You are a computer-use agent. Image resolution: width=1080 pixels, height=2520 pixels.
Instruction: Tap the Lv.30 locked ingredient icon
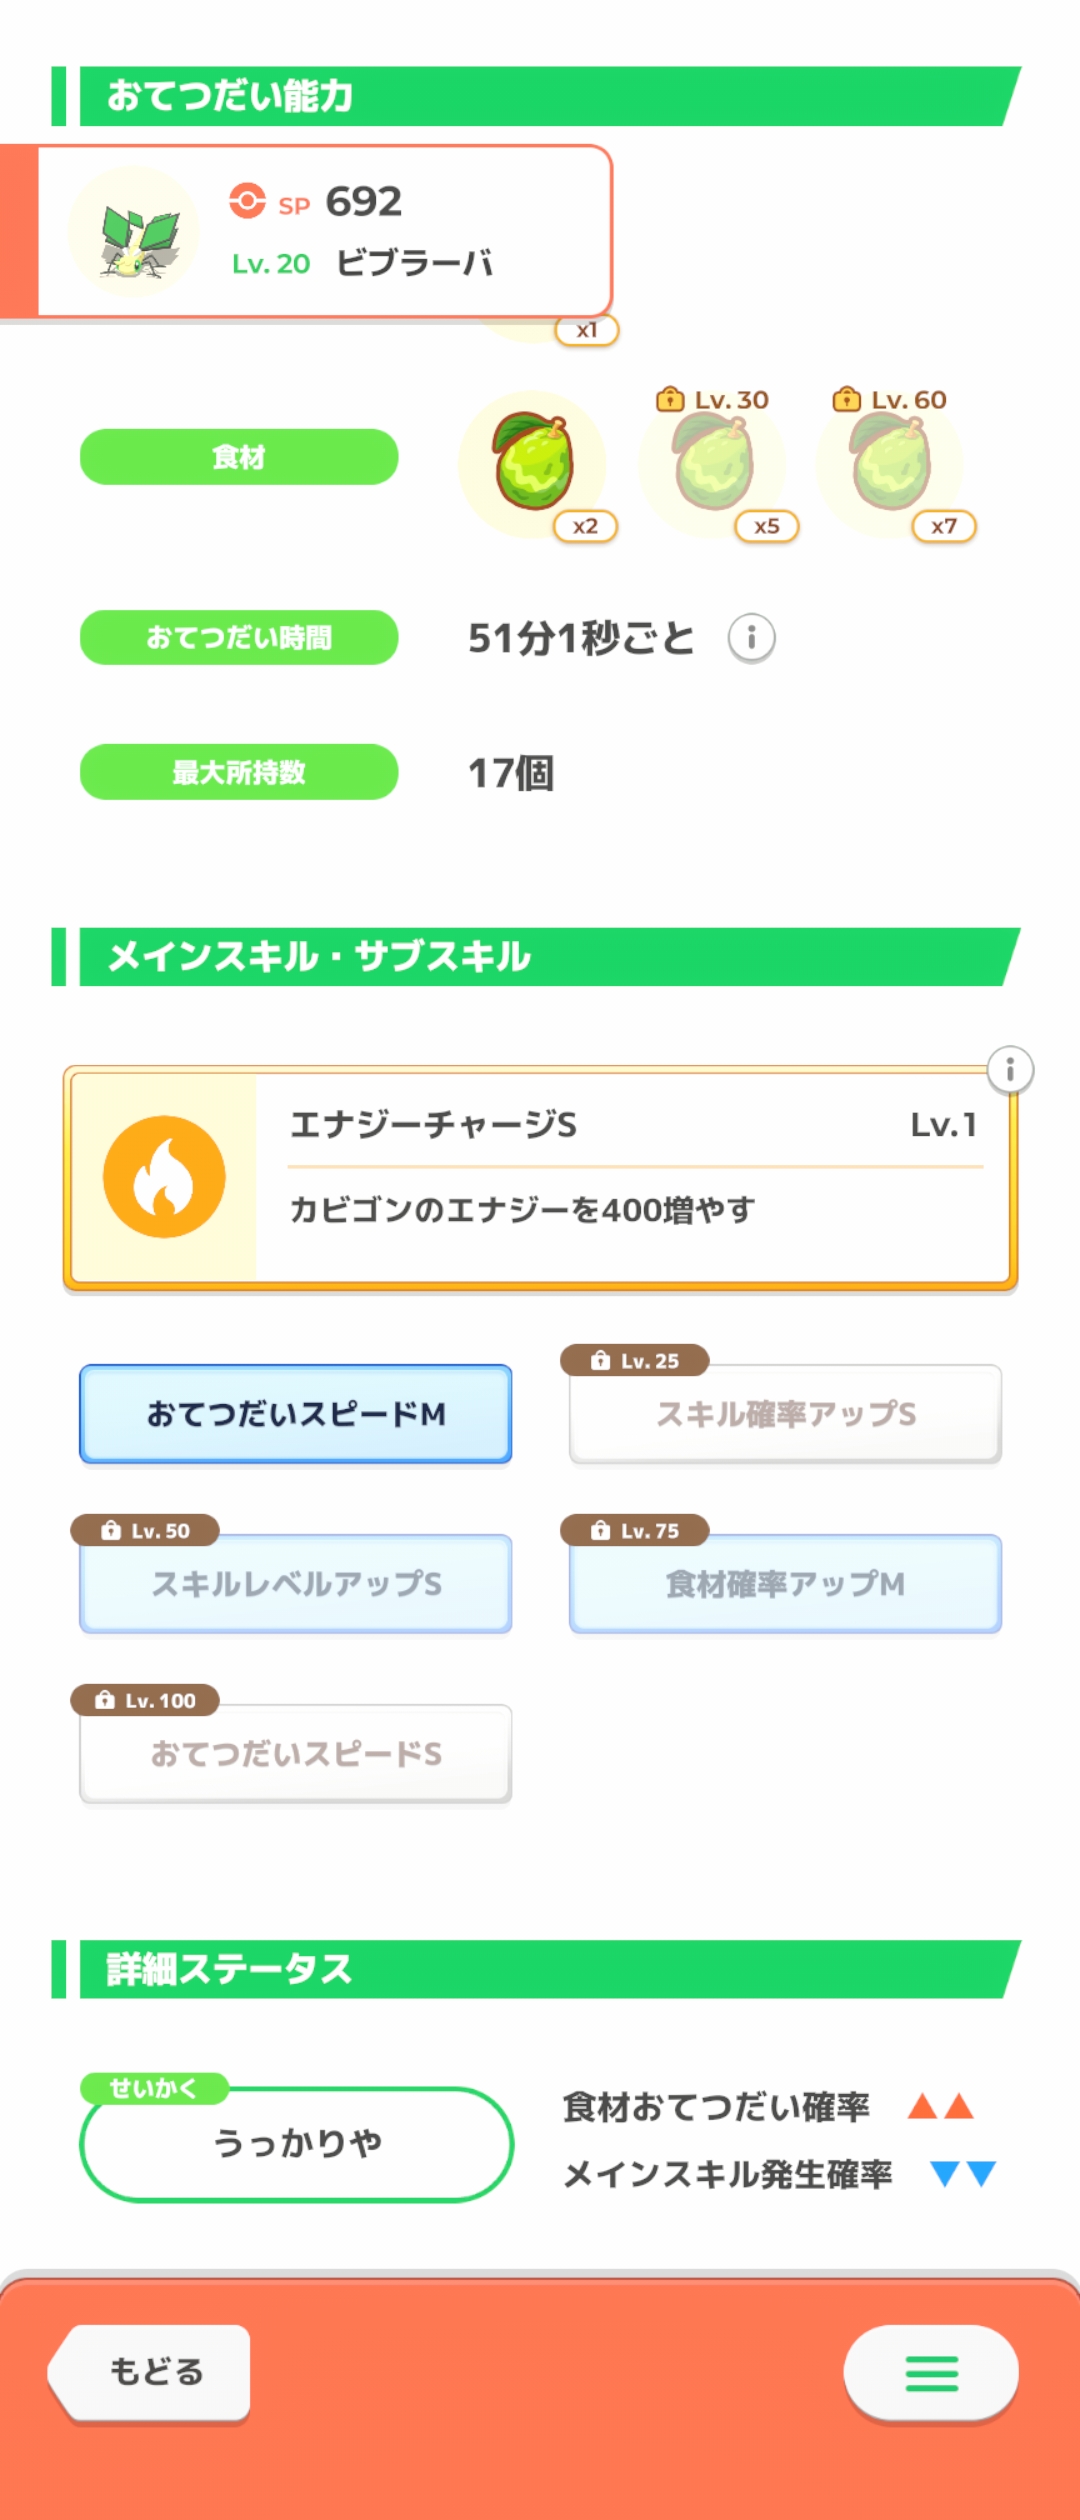pos(713,464)
